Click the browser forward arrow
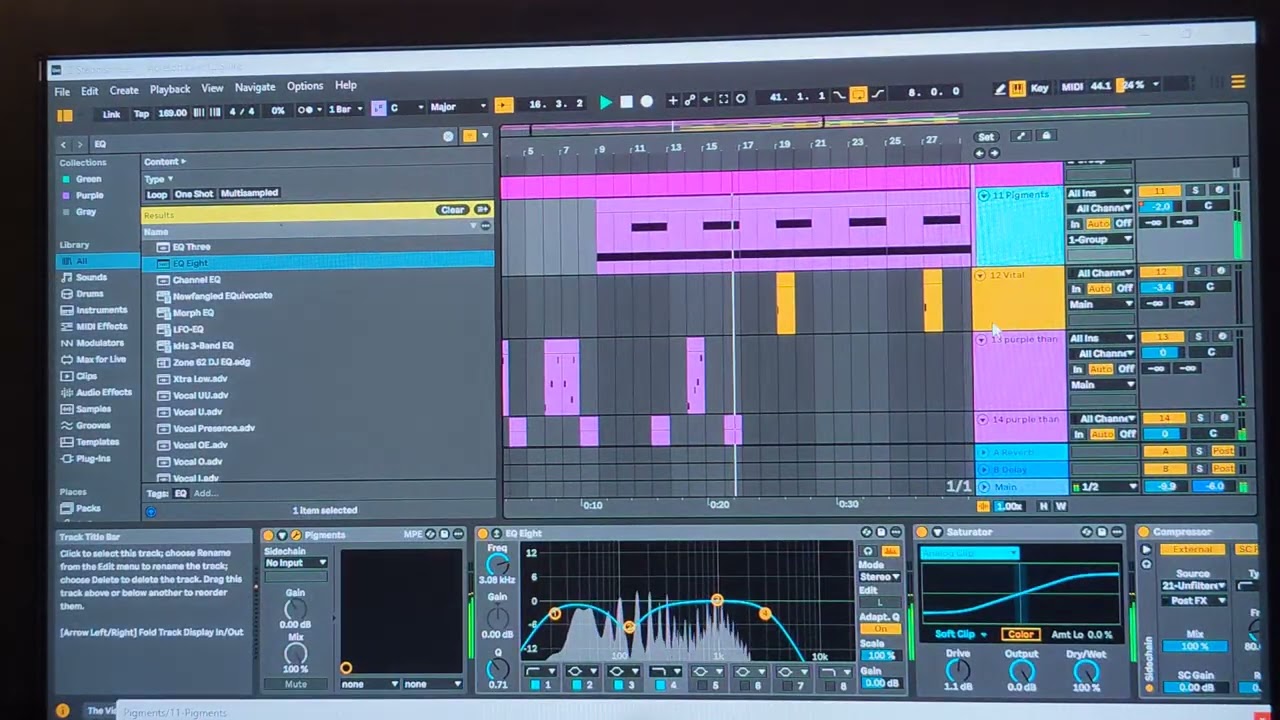 (80, 145)
